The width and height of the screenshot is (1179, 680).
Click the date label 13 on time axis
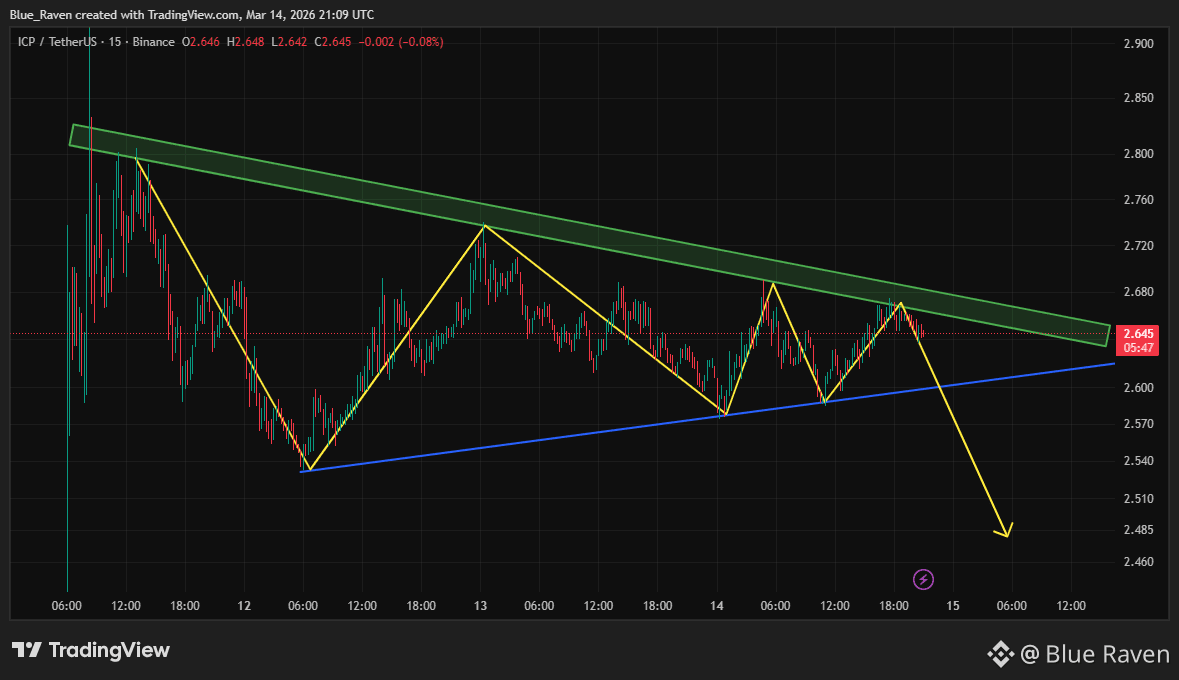click(x=480, y=606)
